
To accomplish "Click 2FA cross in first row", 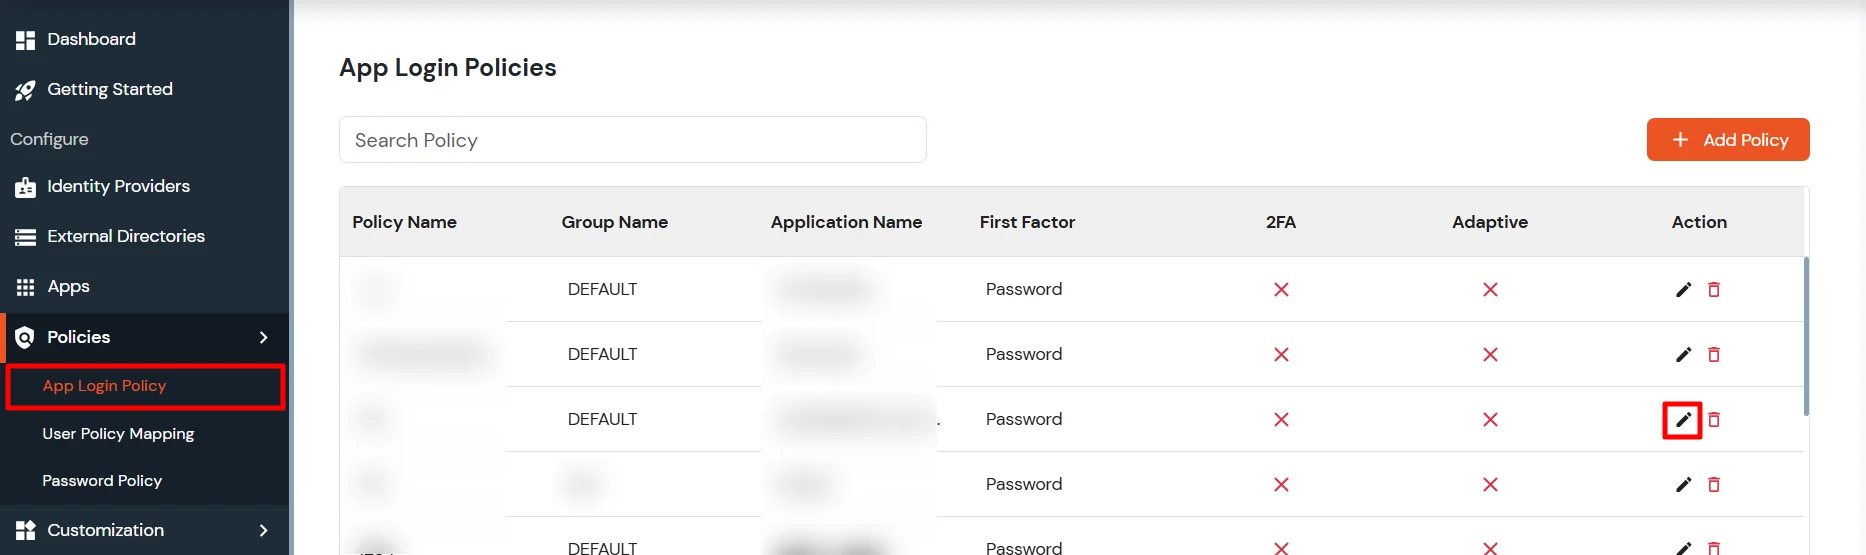I will [x=1281, y=289].
